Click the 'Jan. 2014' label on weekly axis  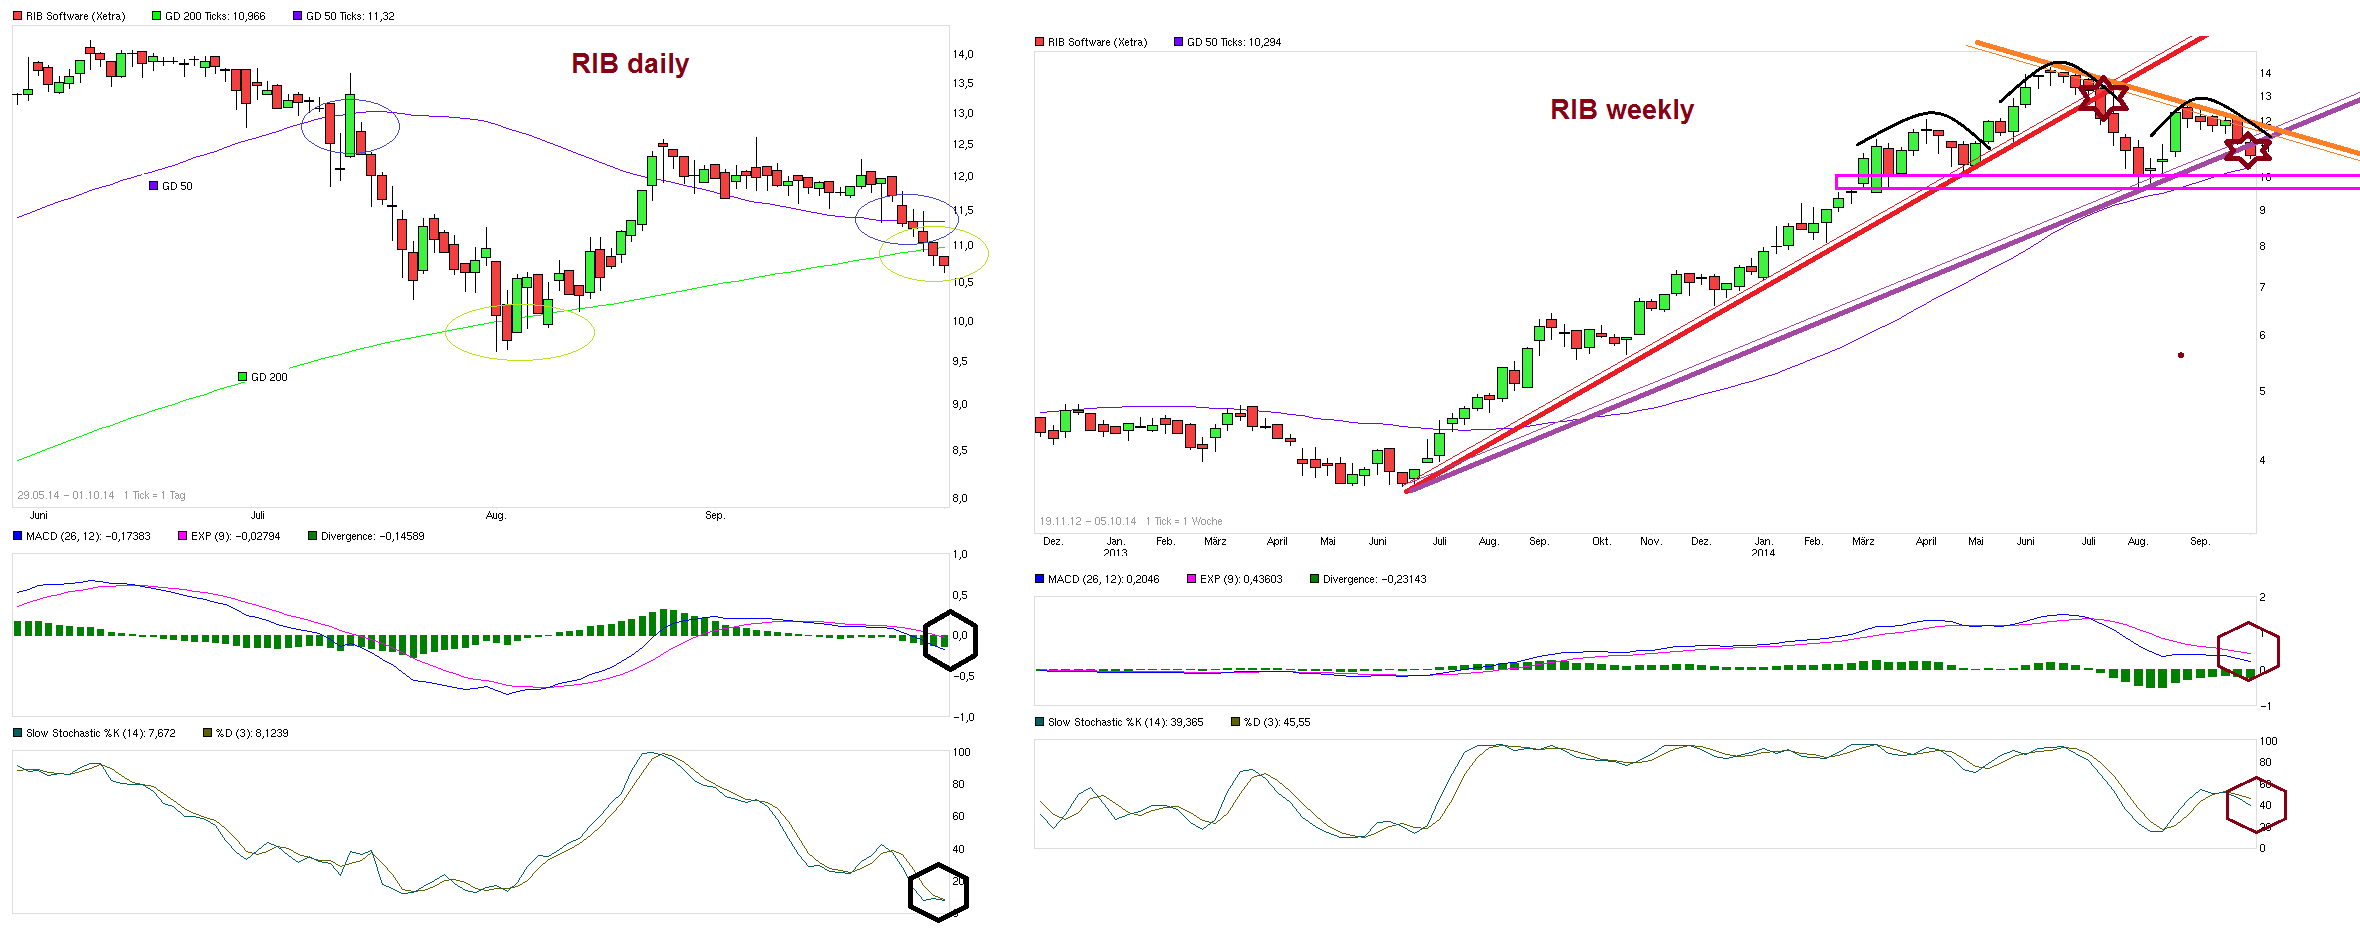pos(1763,546)
